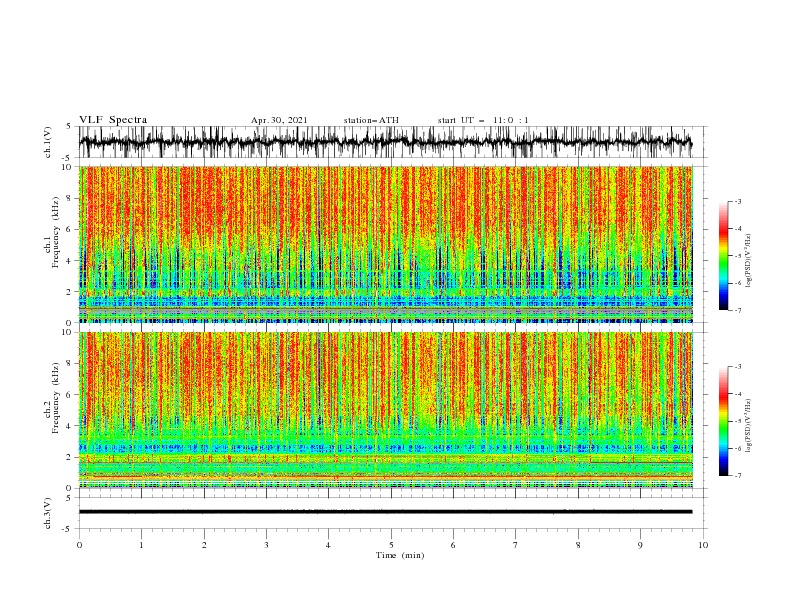Screen dimensions: 792x612
Task: Click the "7" tick on time axis
Action: [516, 545]
